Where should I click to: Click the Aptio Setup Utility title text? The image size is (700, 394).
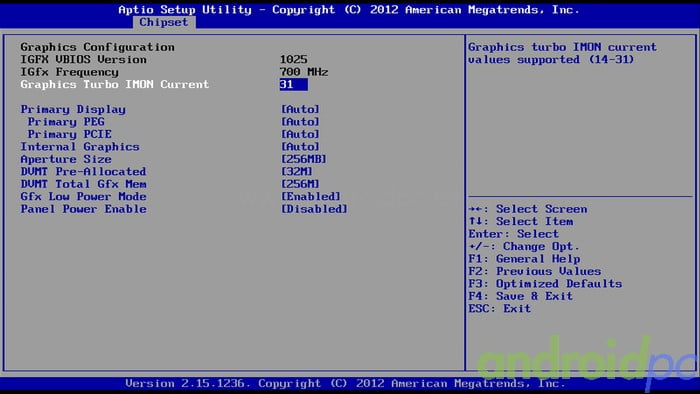click(349, 10)
